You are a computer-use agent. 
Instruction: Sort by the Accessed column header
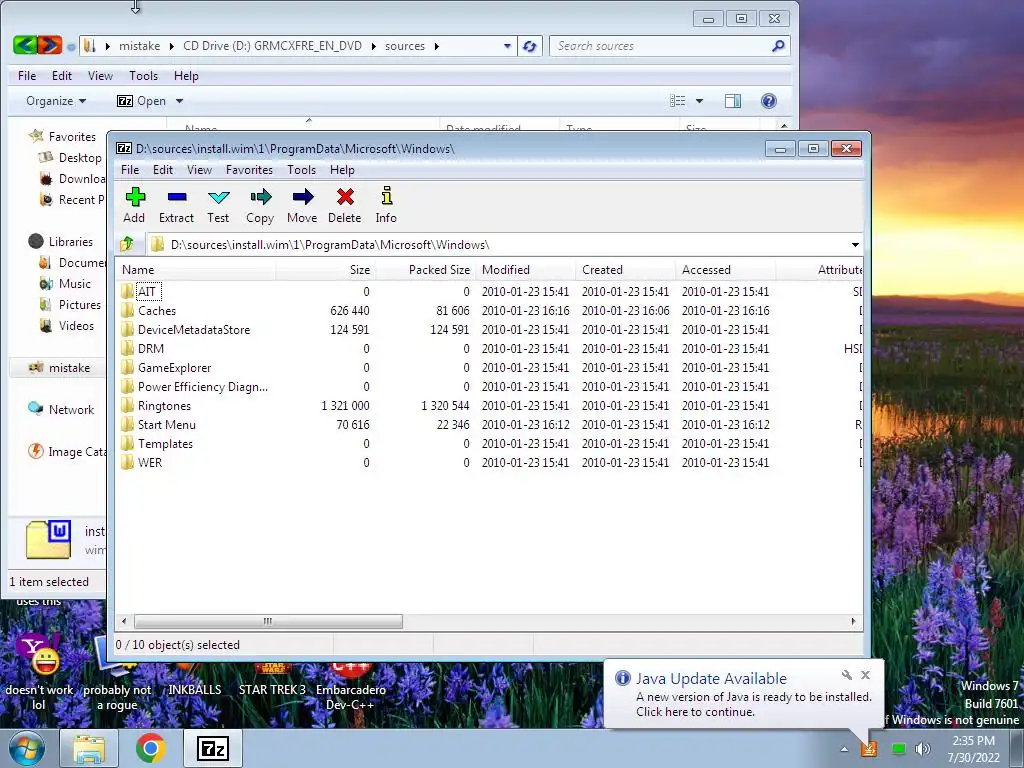click(726, 270)
